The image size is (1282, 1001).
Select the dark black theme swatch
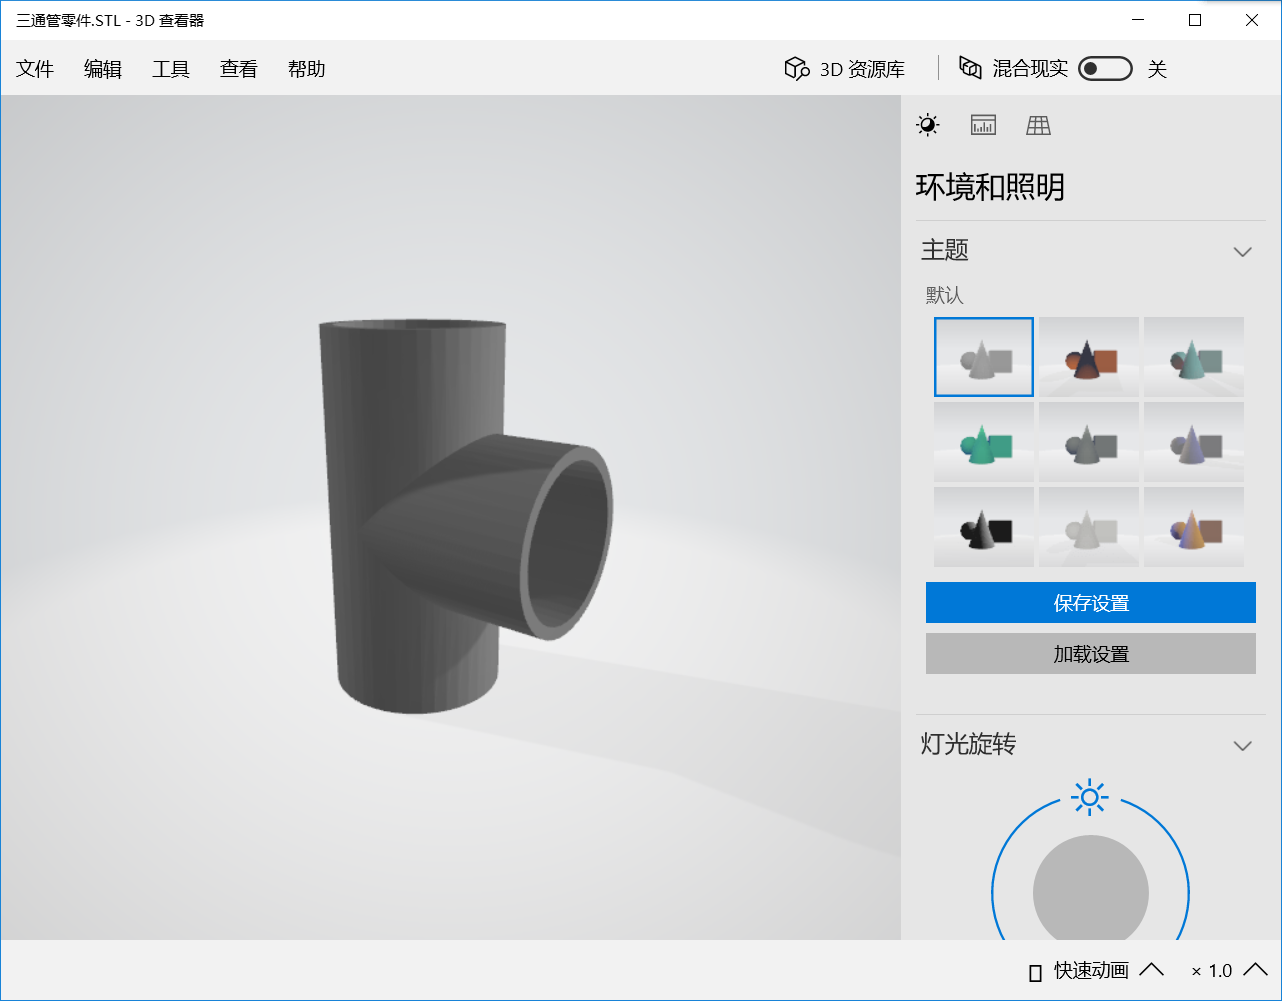983,526
